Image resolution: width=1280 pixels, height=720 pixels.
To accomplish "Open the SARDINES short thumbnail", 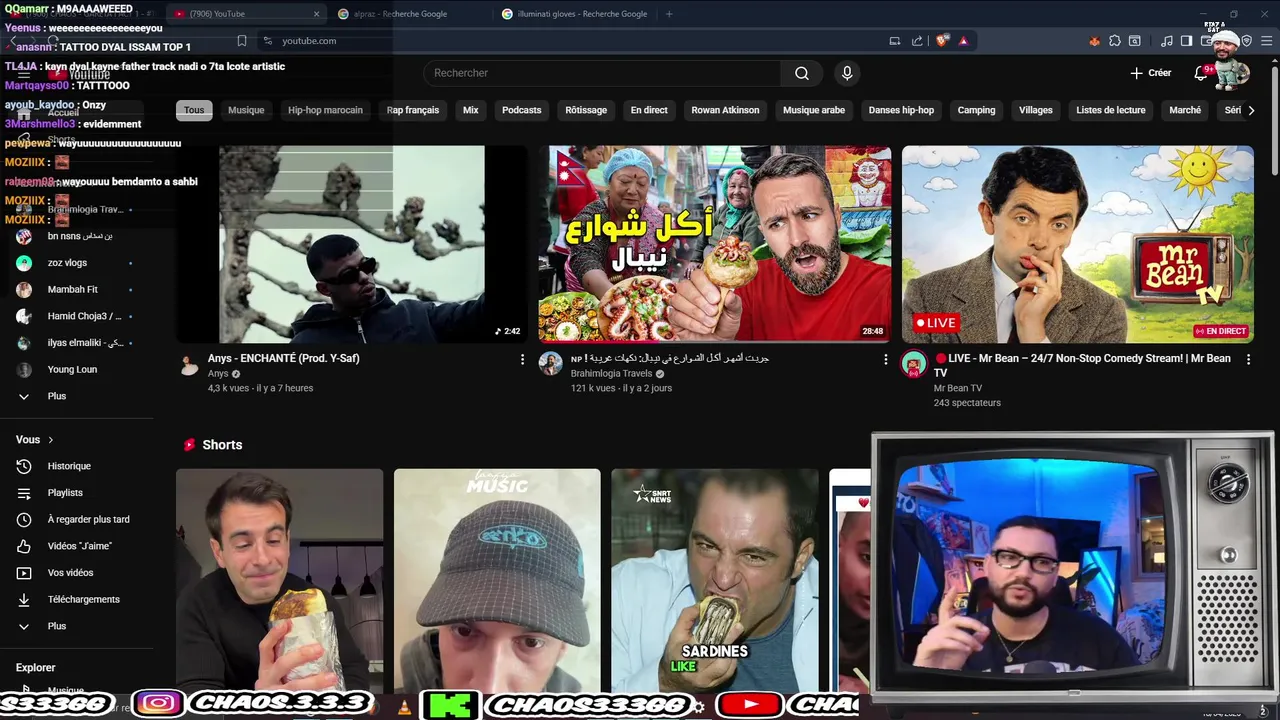I will [715, 580].
